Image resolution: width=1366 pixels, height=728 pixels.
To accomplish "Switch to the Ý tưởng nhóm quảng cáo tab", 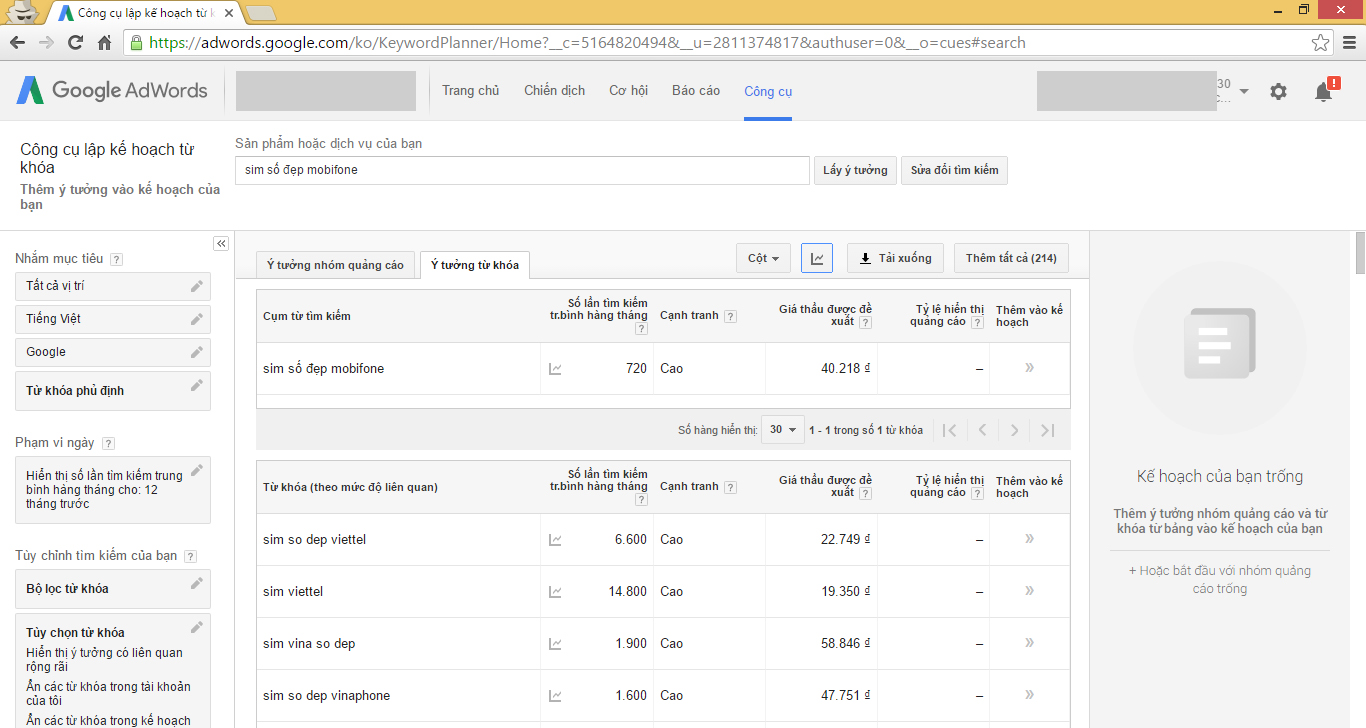I will click(x=335, y=264).
